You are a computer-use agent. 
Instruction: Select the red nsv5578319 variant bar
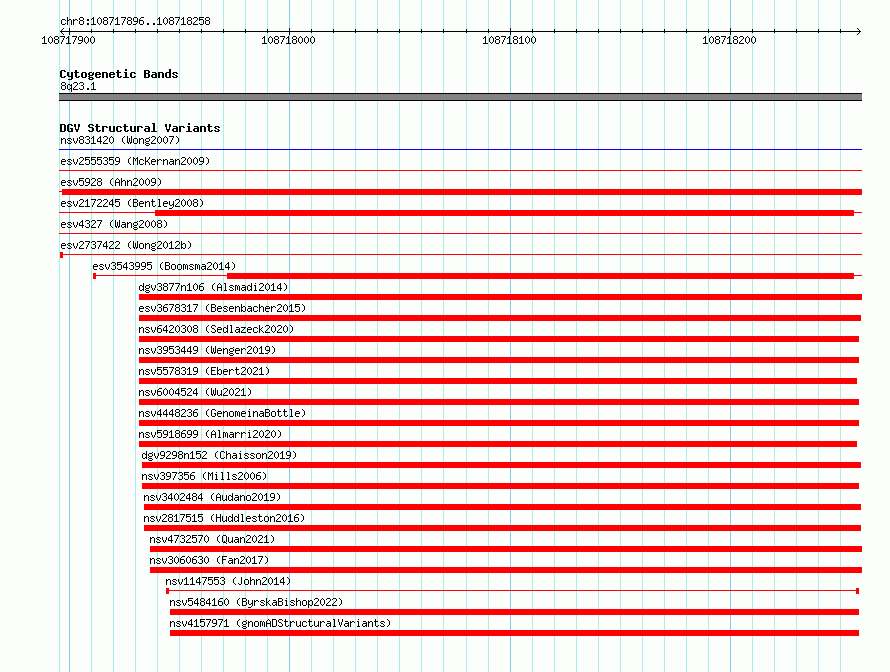coord(498,381)
